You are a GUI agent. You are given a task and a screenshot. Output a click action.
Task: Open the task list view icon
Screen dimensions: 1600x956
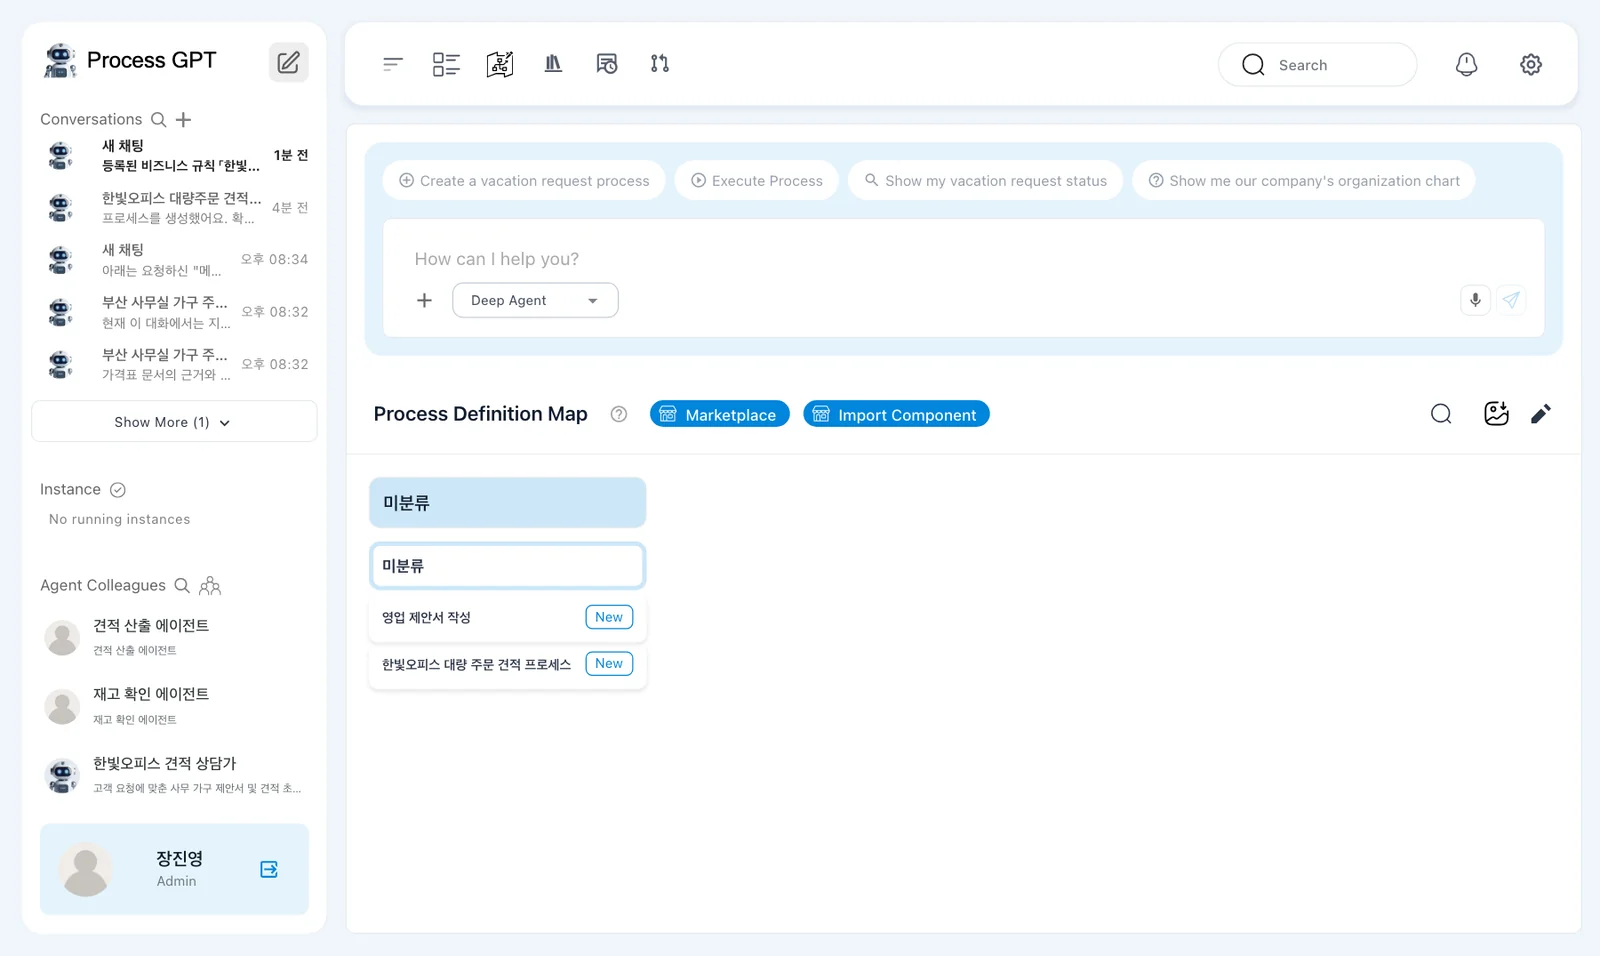point(446,64)
